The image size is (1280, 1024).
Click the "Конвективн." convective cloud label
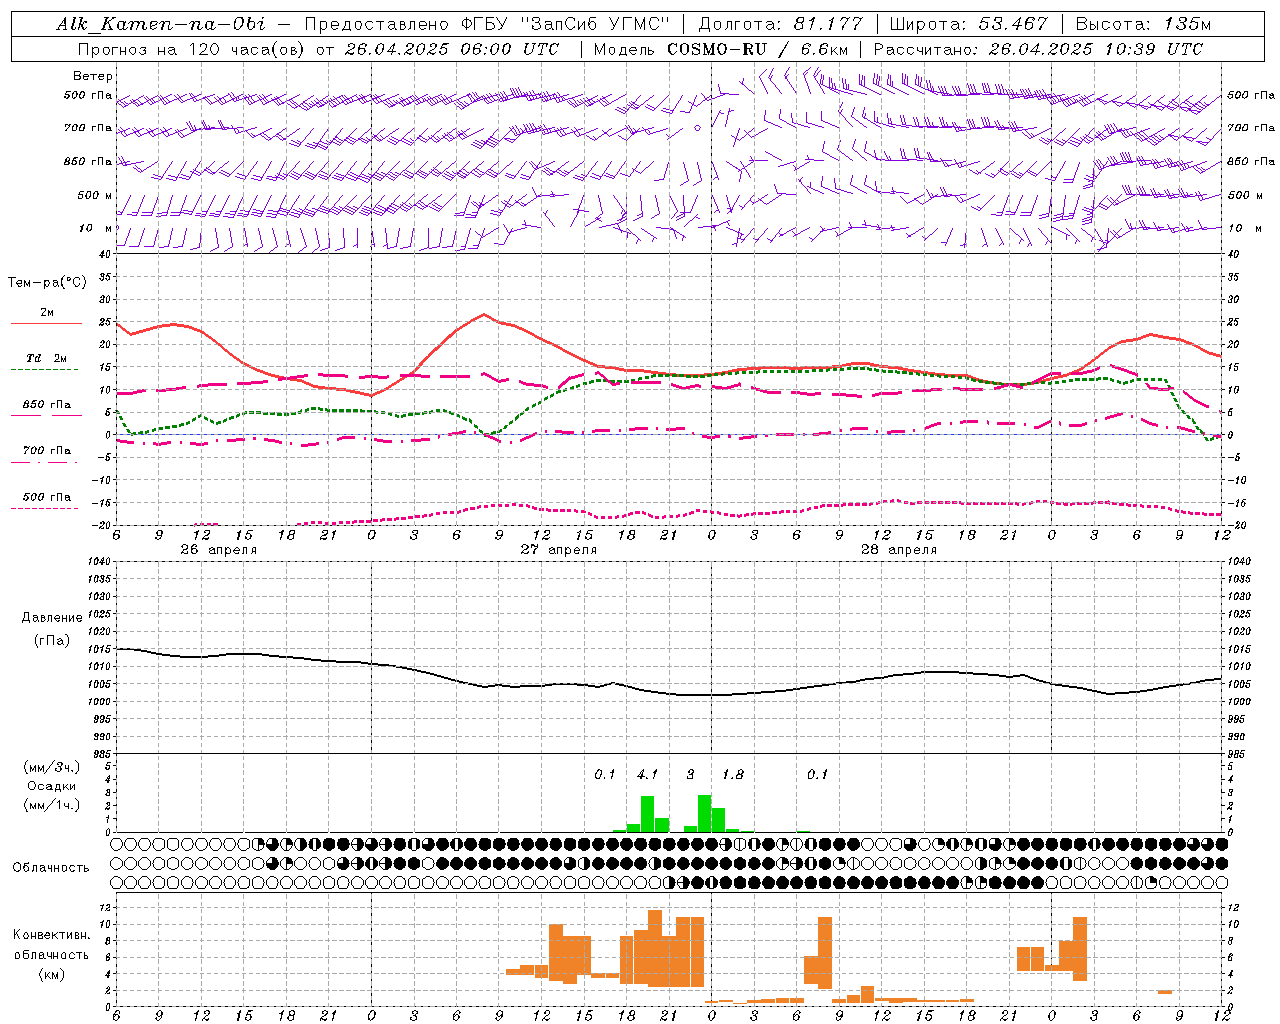[x=51, y=935]
